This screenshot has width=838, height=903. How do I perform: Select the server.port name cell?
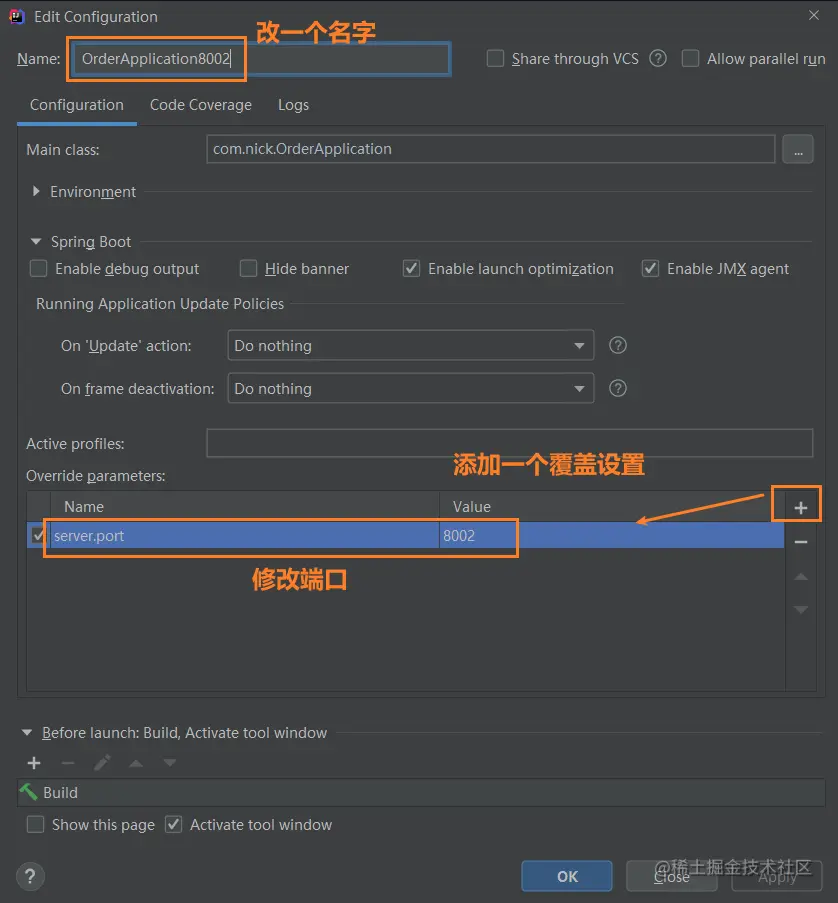pos(245,536)
